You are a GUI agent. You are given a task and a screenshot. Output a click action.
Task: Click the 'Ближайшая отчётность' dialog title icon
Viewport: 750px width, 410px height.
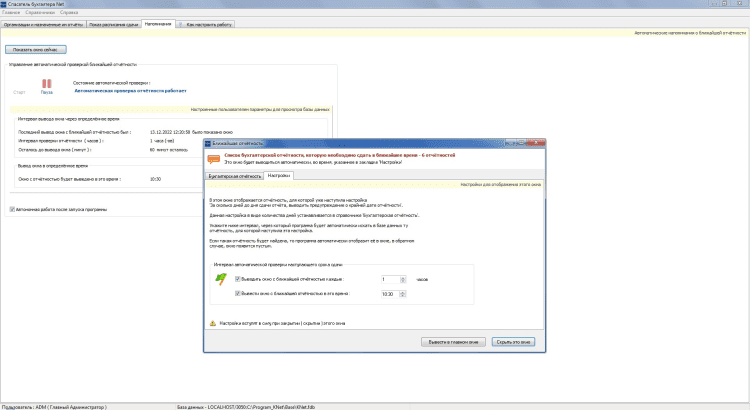click(209, 144)
